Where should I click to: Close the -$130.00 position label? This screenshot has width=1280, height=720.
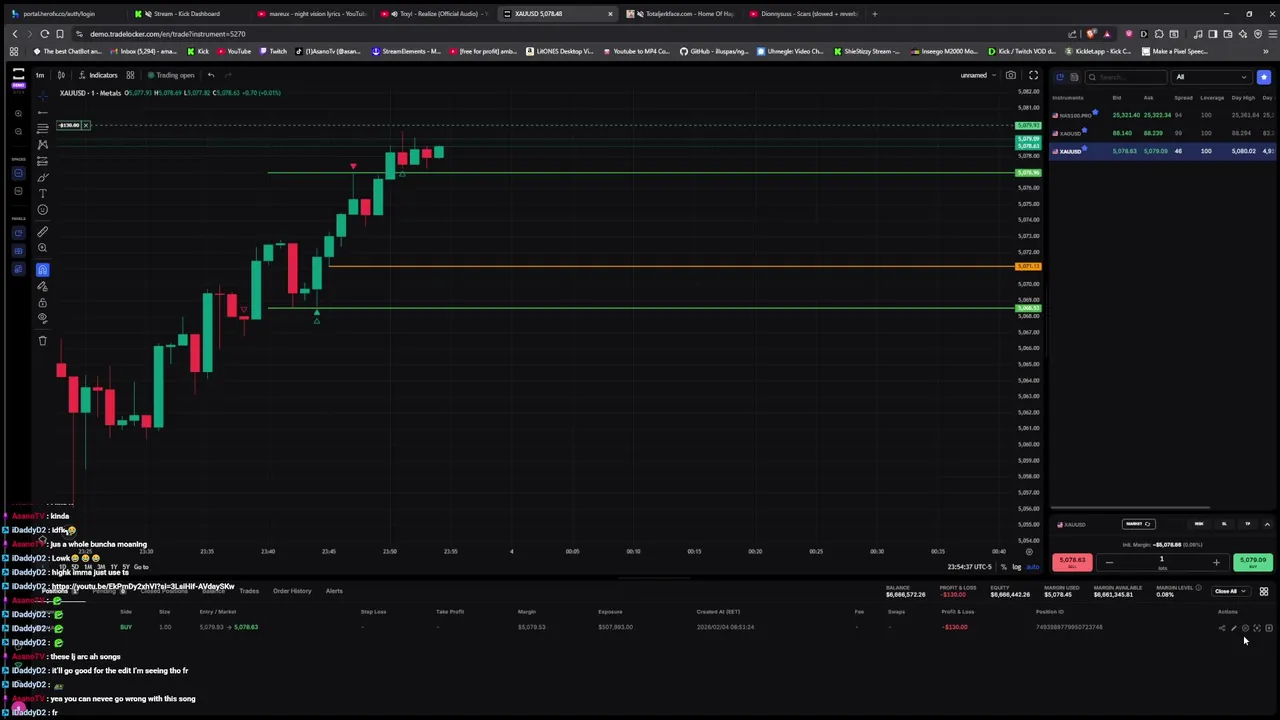(86, 125)
